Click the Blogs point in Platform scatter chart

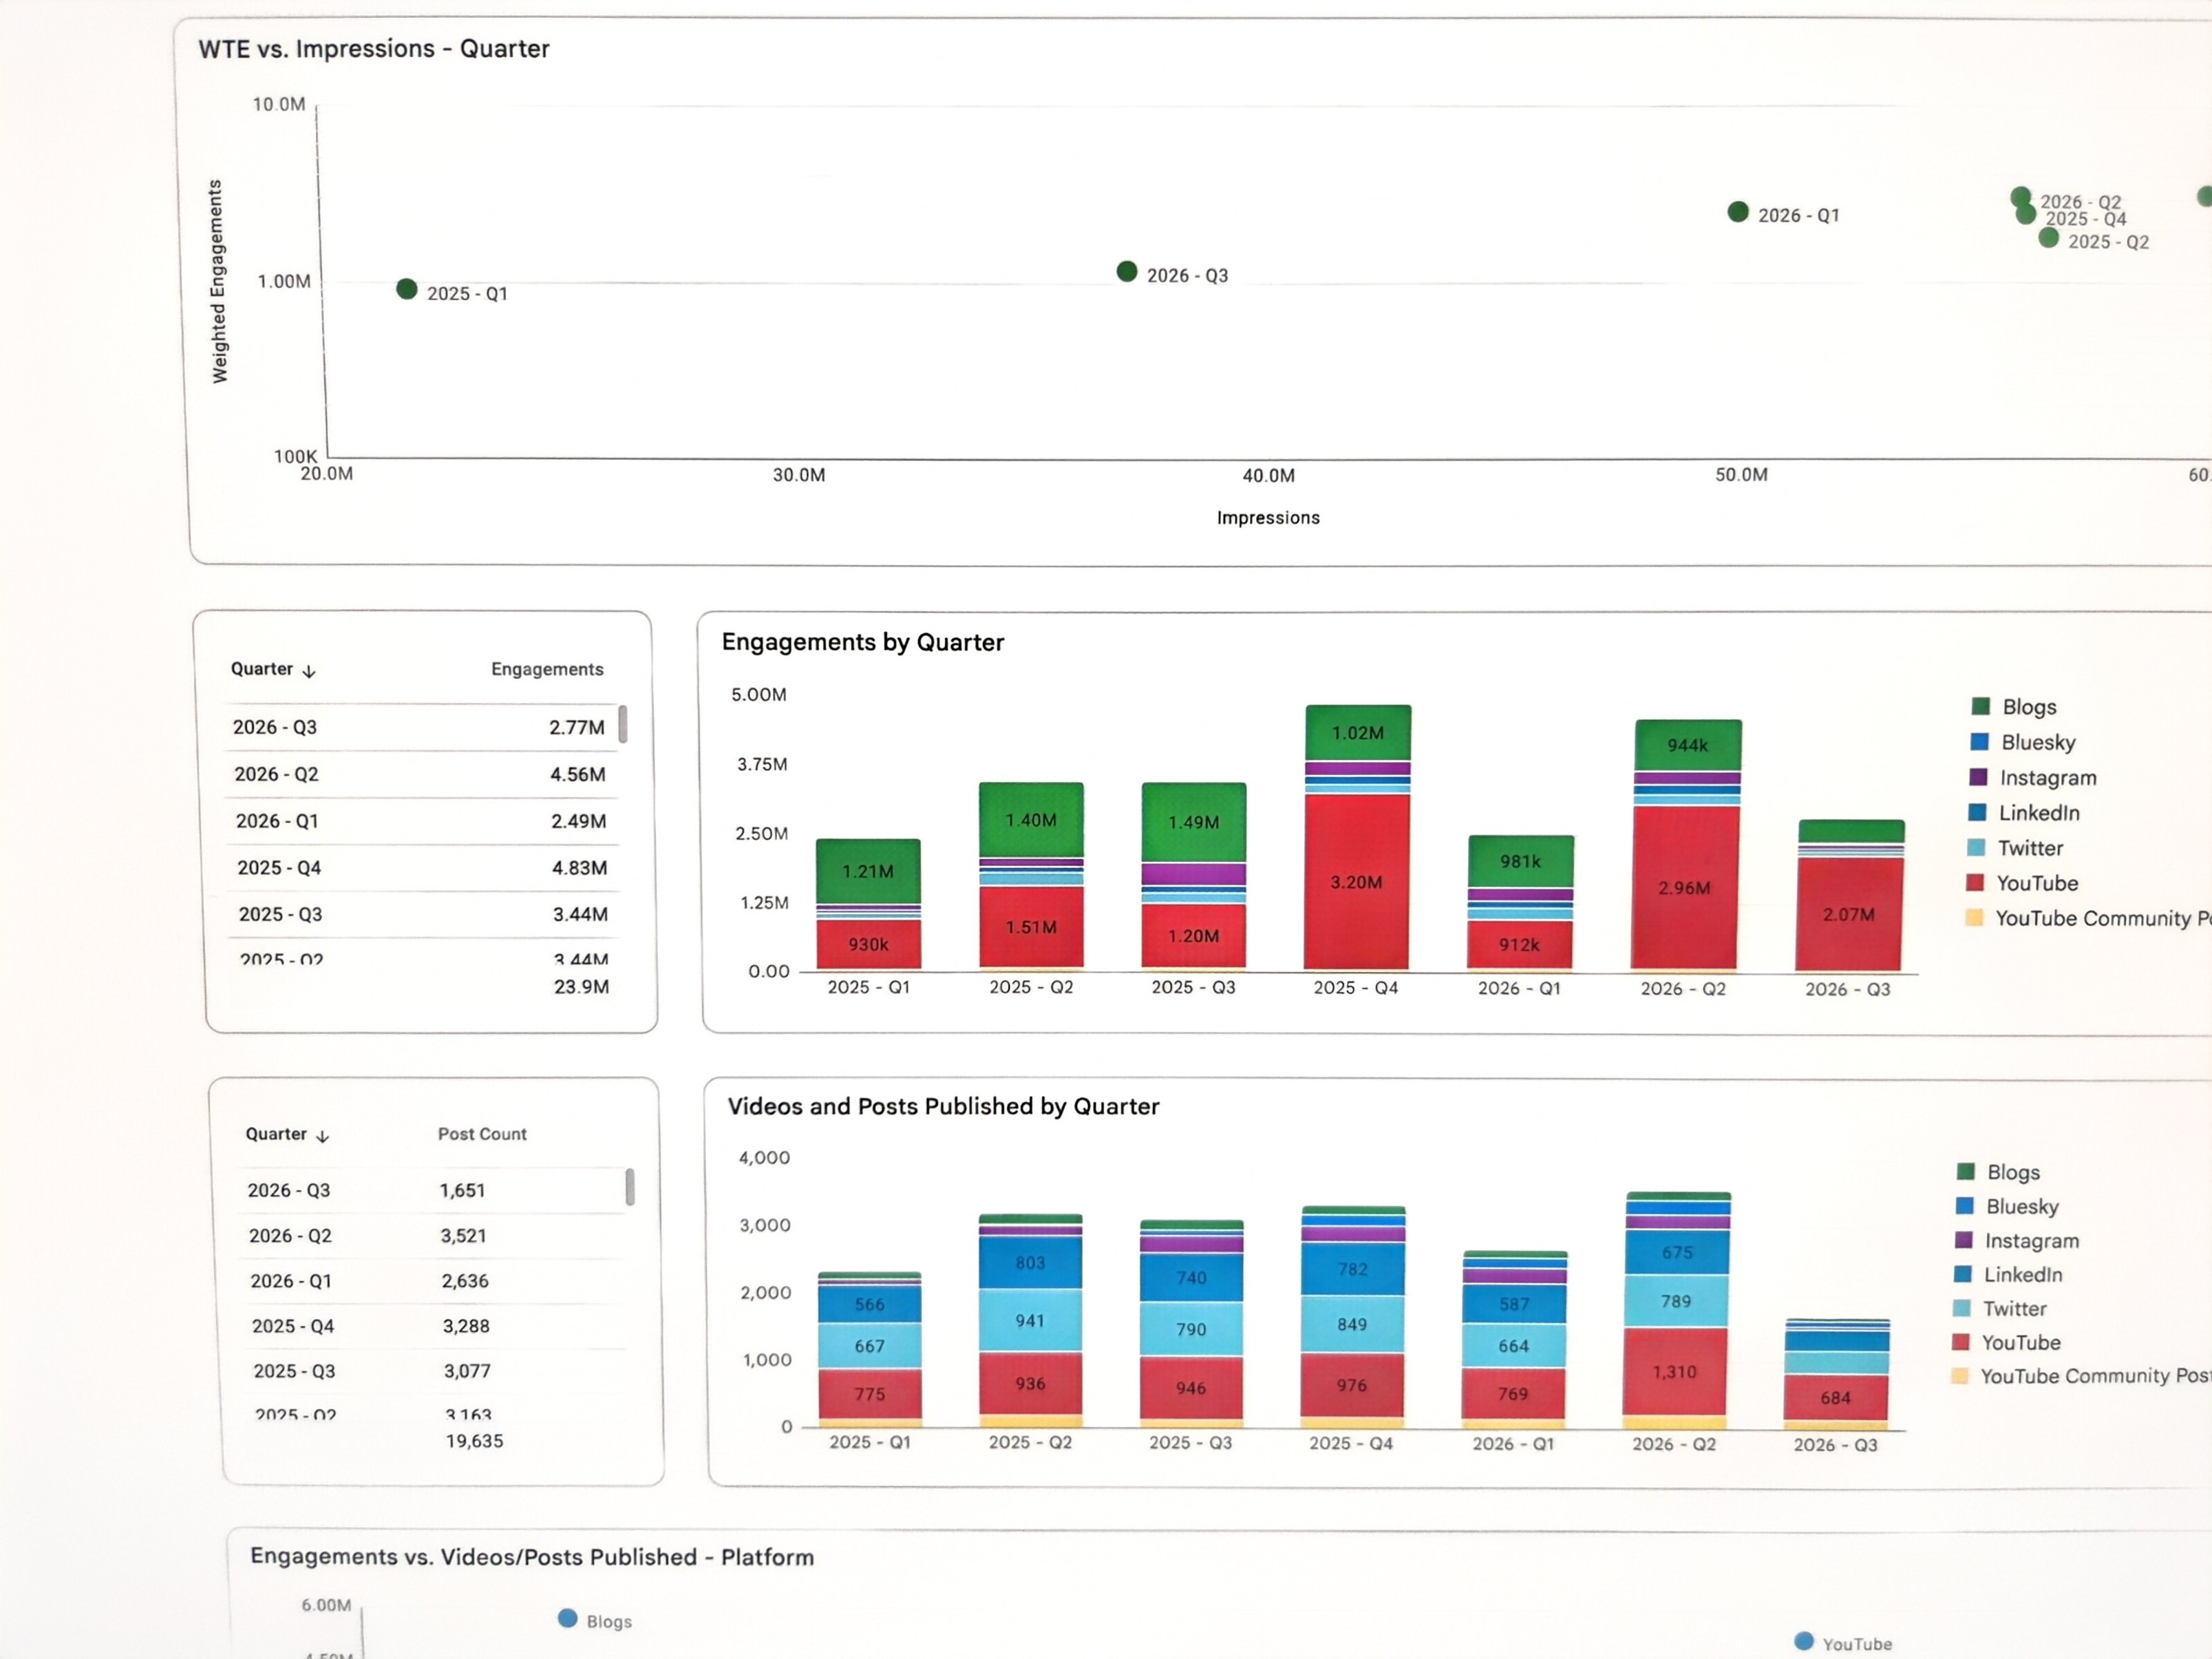click(568, 1618)
